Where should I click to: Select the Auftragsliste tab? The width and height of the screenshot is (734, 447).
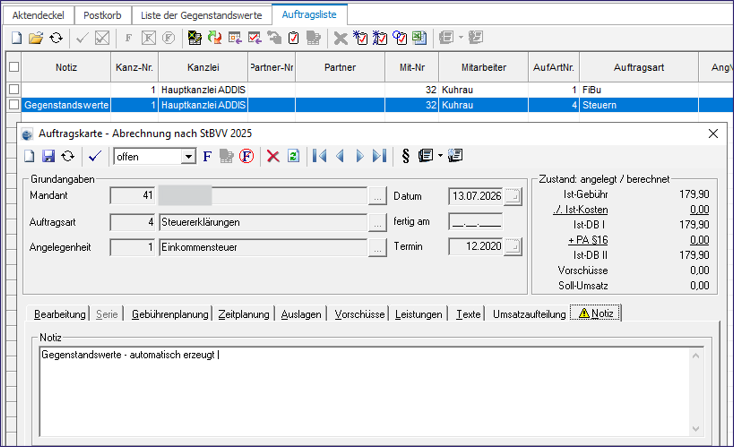(309, 15)
